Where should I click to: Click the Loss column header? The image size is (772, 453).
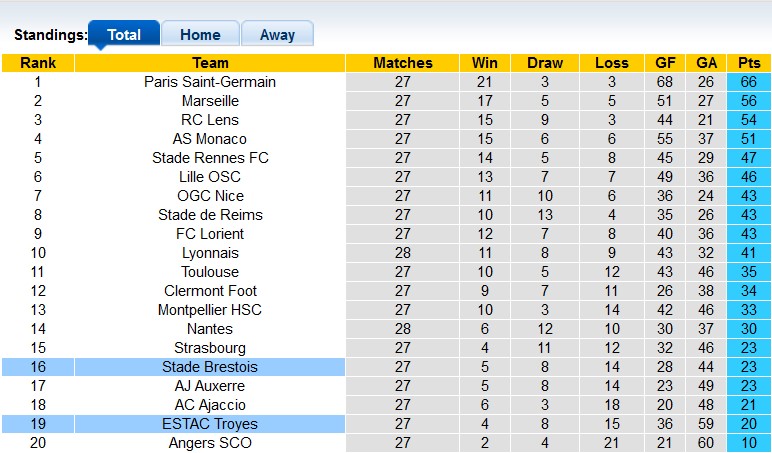click(611, 63)
